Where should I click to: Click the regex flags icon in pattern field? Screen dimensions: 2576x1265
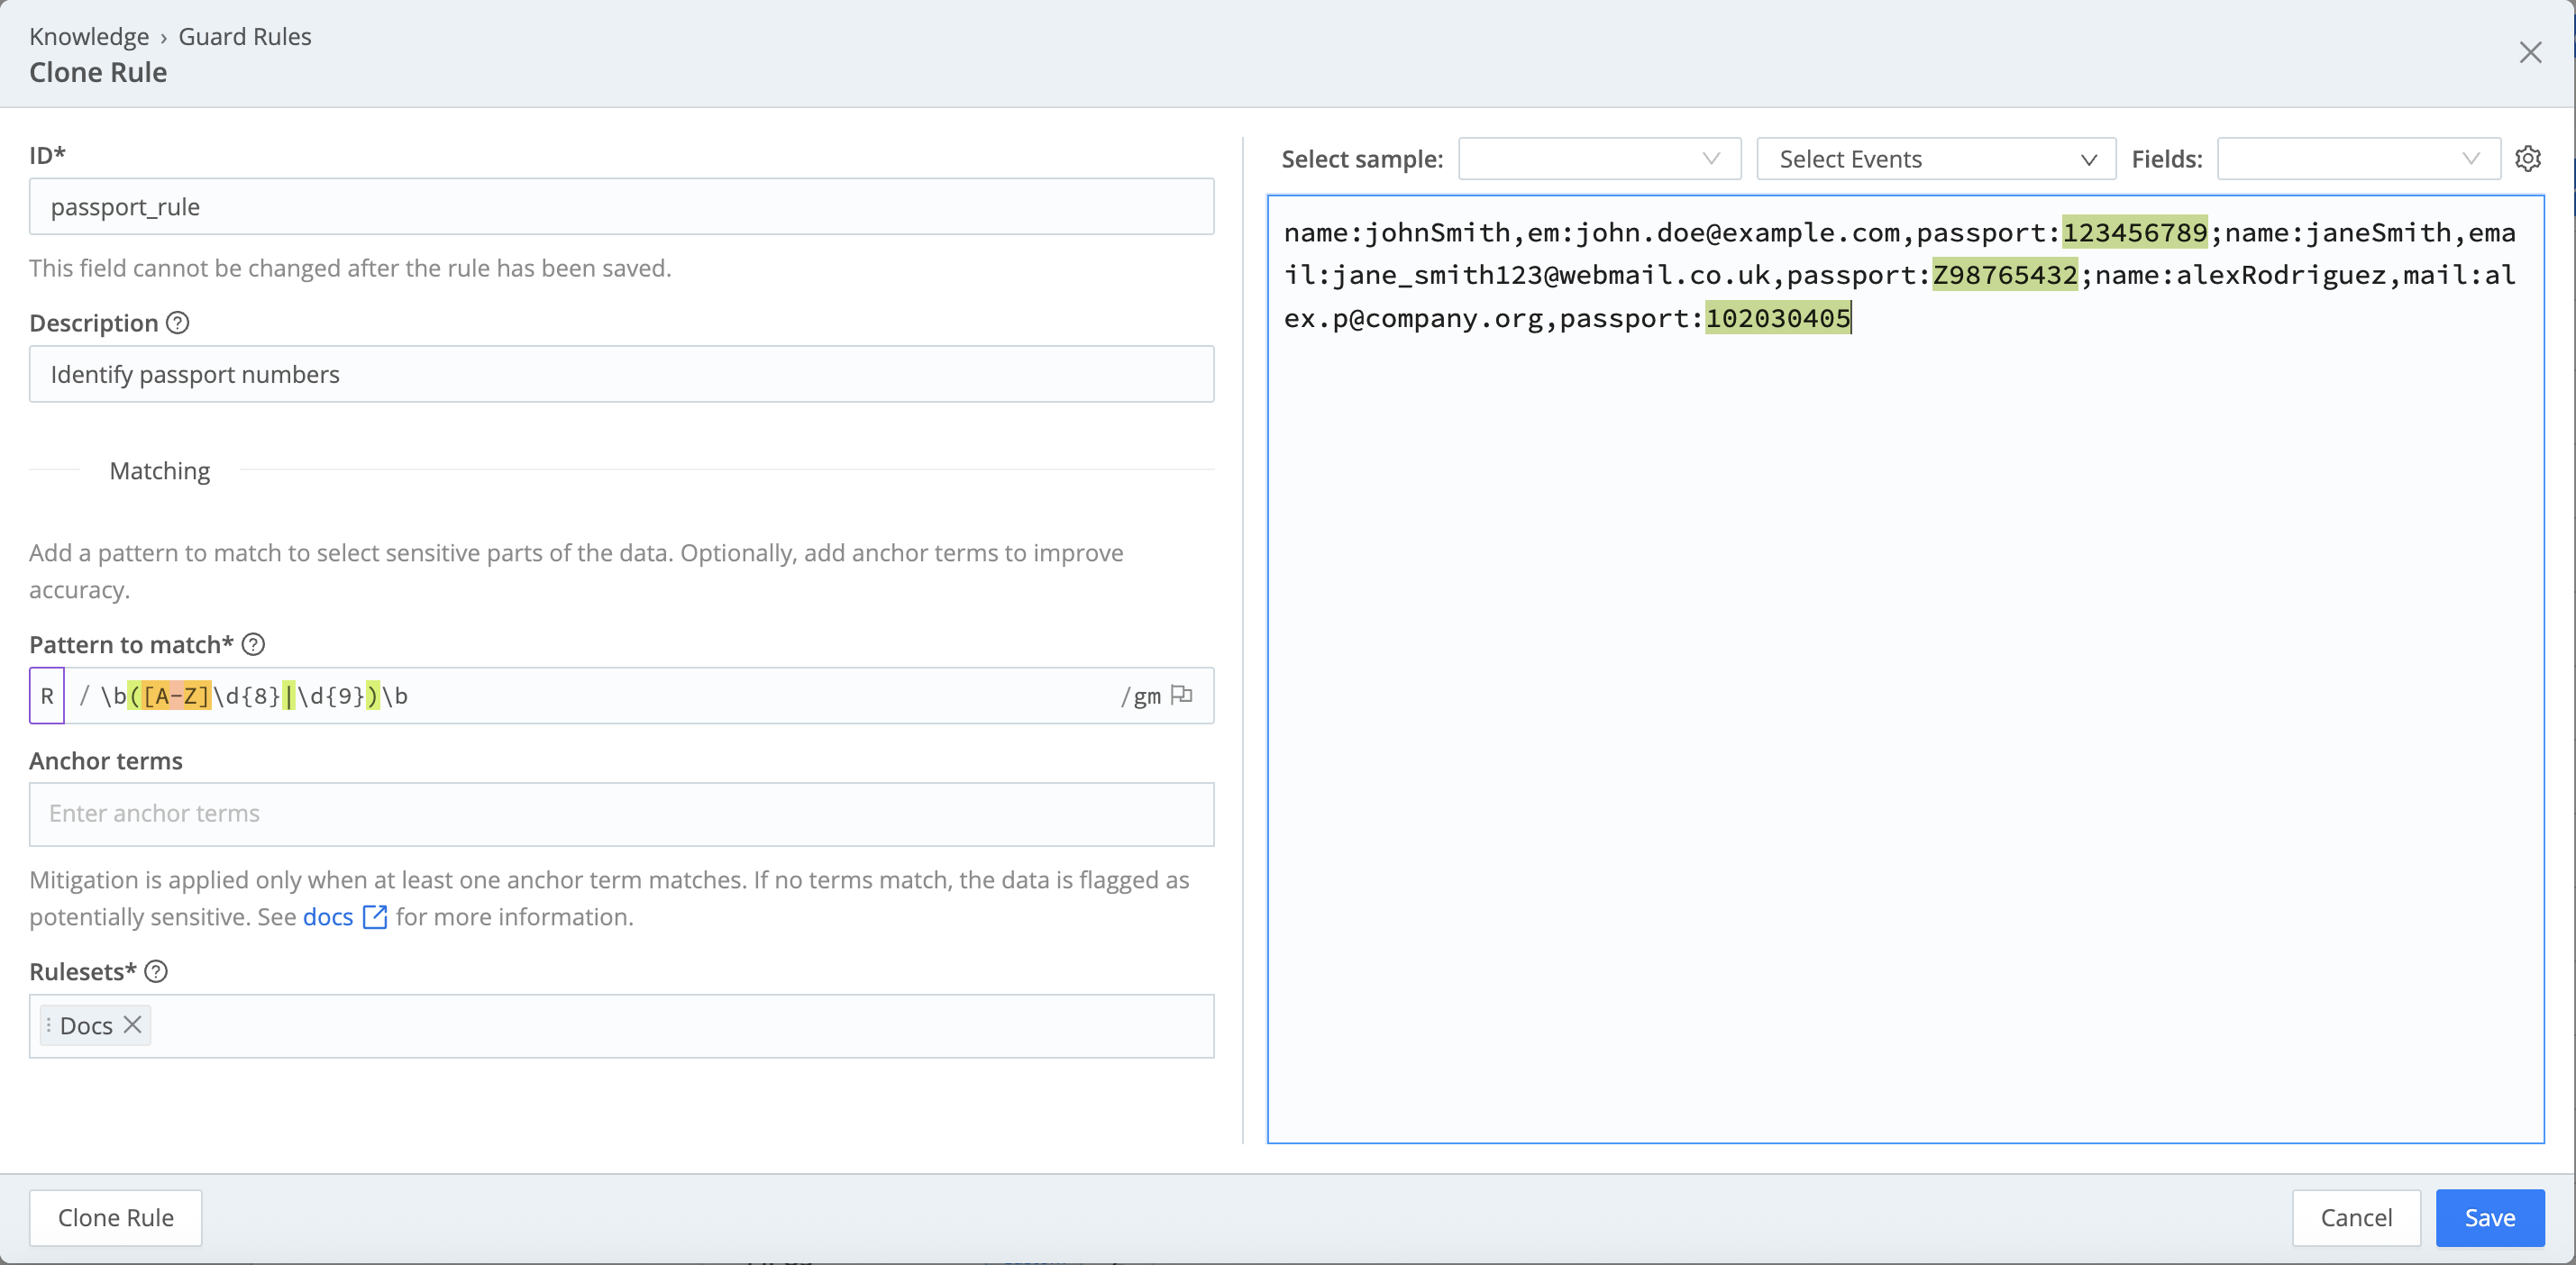click(x=1181, y=695)
